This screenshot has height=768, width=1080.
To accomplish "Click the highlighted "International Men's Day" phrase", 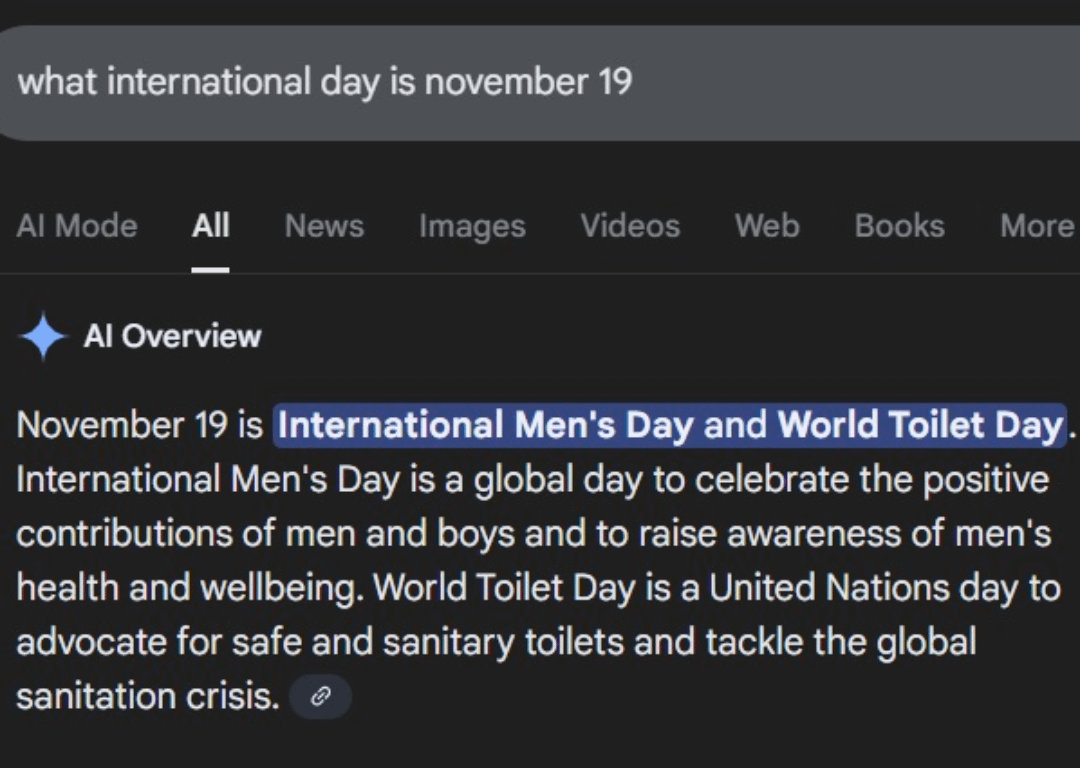I will pos(486,425).
